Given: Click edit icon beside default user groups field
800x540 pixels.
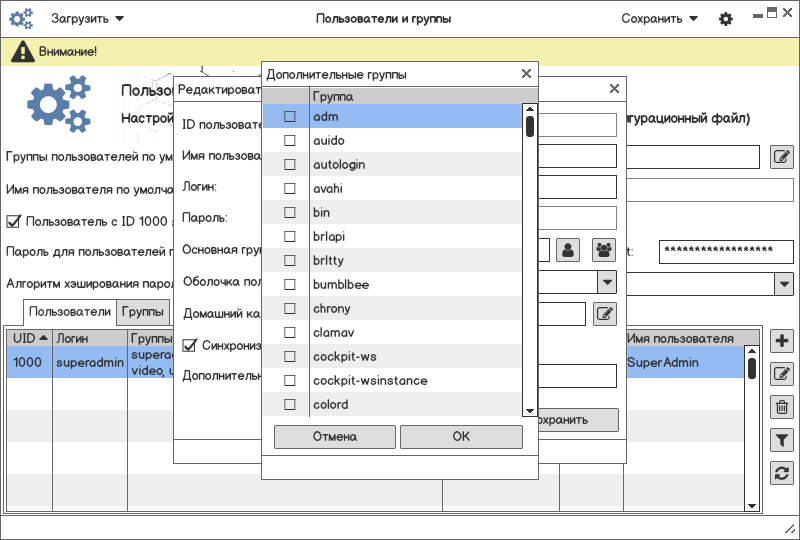Looking at the screenshot, I should point(782,156).
